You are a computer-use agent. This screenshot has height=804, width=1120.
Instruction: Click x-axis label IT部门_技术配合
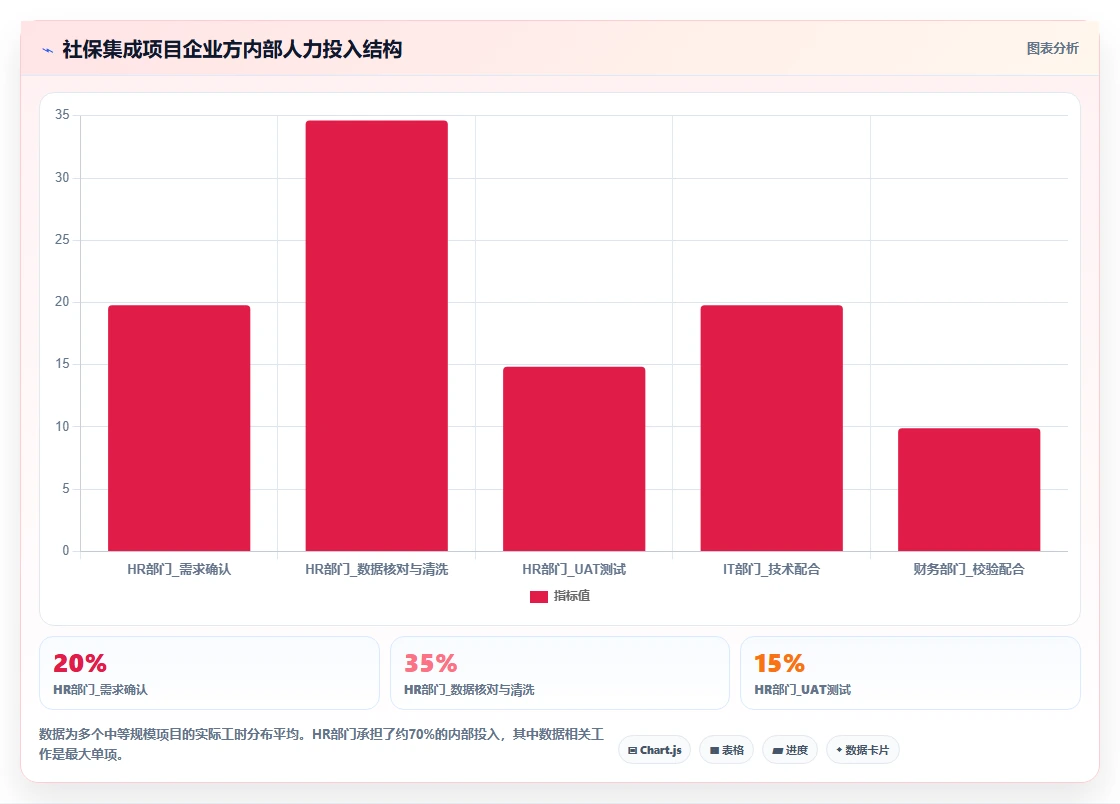click(x=771, y=569)
